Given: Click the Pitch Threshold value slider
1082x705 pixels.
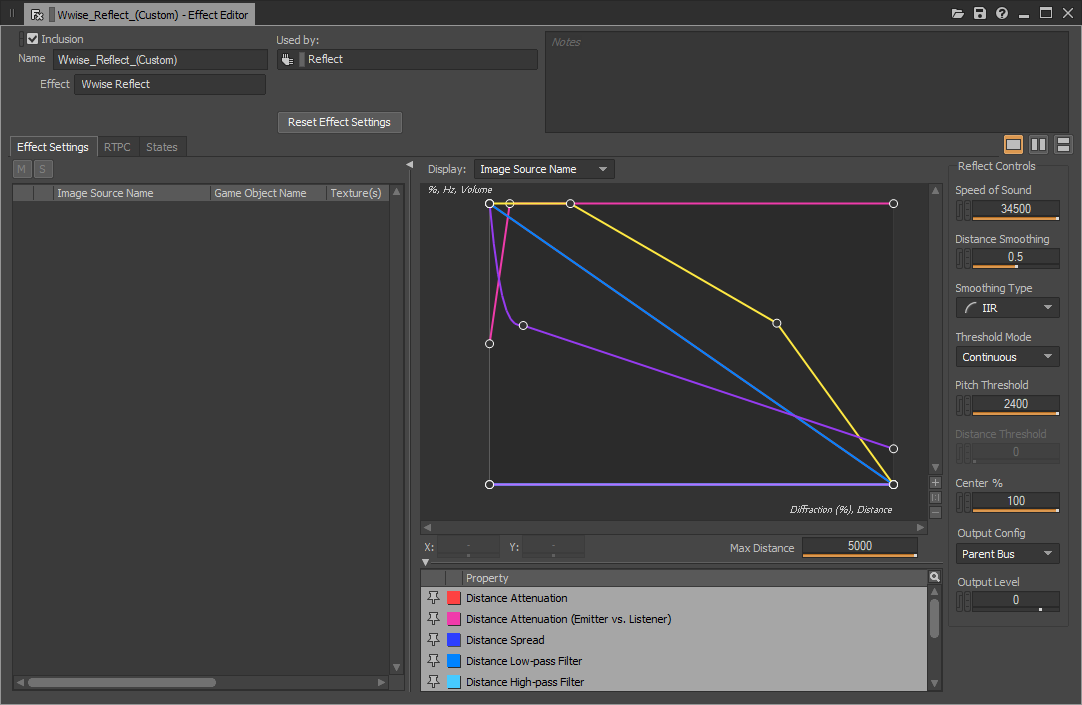Looking at the screenshot, I should pyautogui.click(x=1016, y=405).
